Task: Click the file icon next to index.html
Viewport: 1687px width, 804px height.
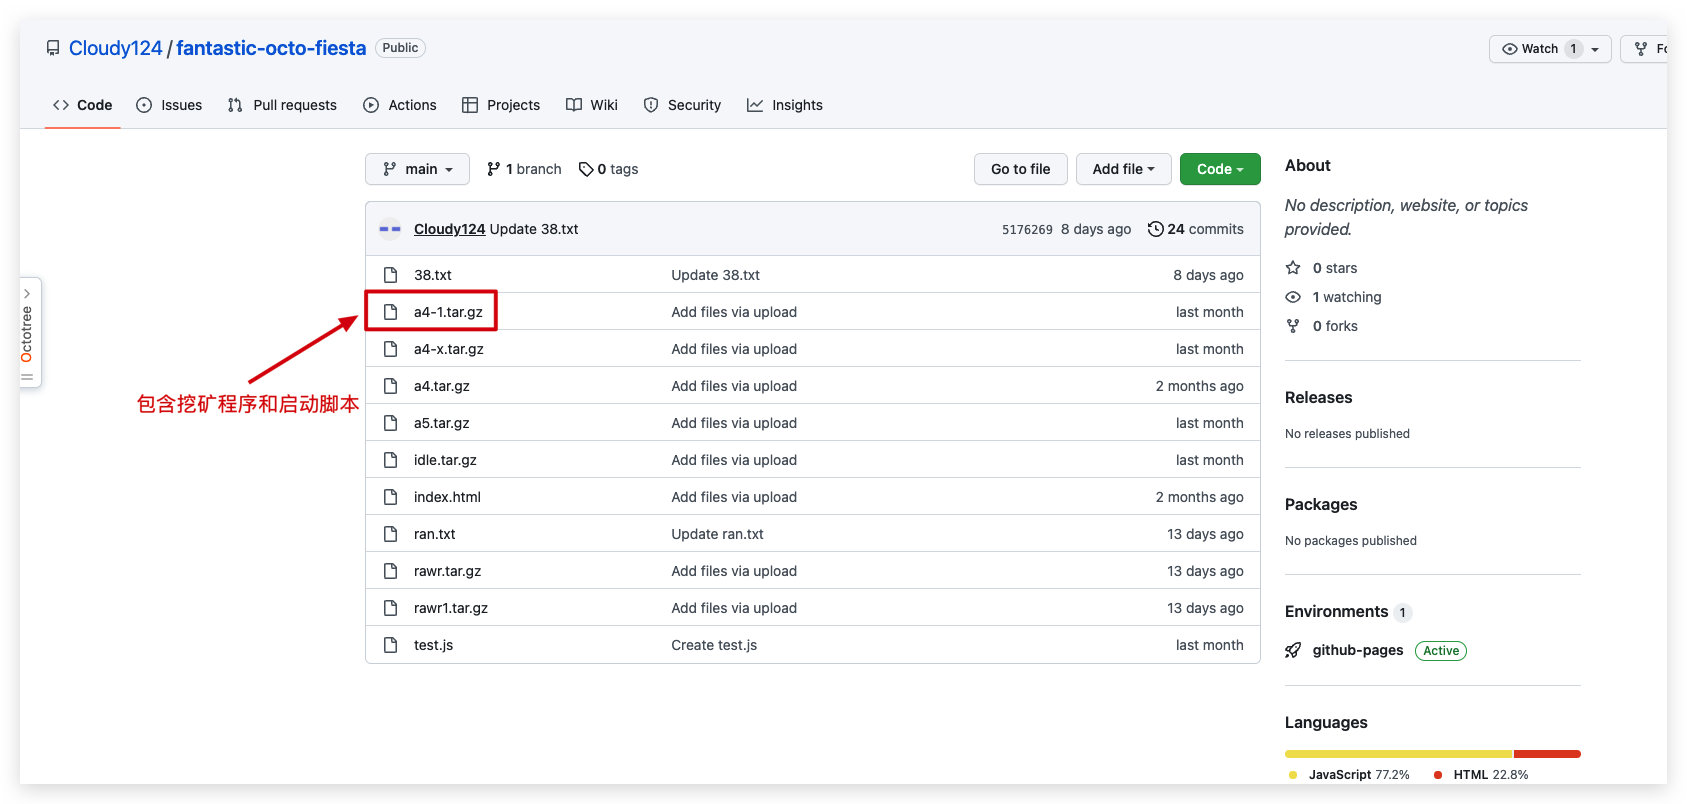Action: pos(391,497)
